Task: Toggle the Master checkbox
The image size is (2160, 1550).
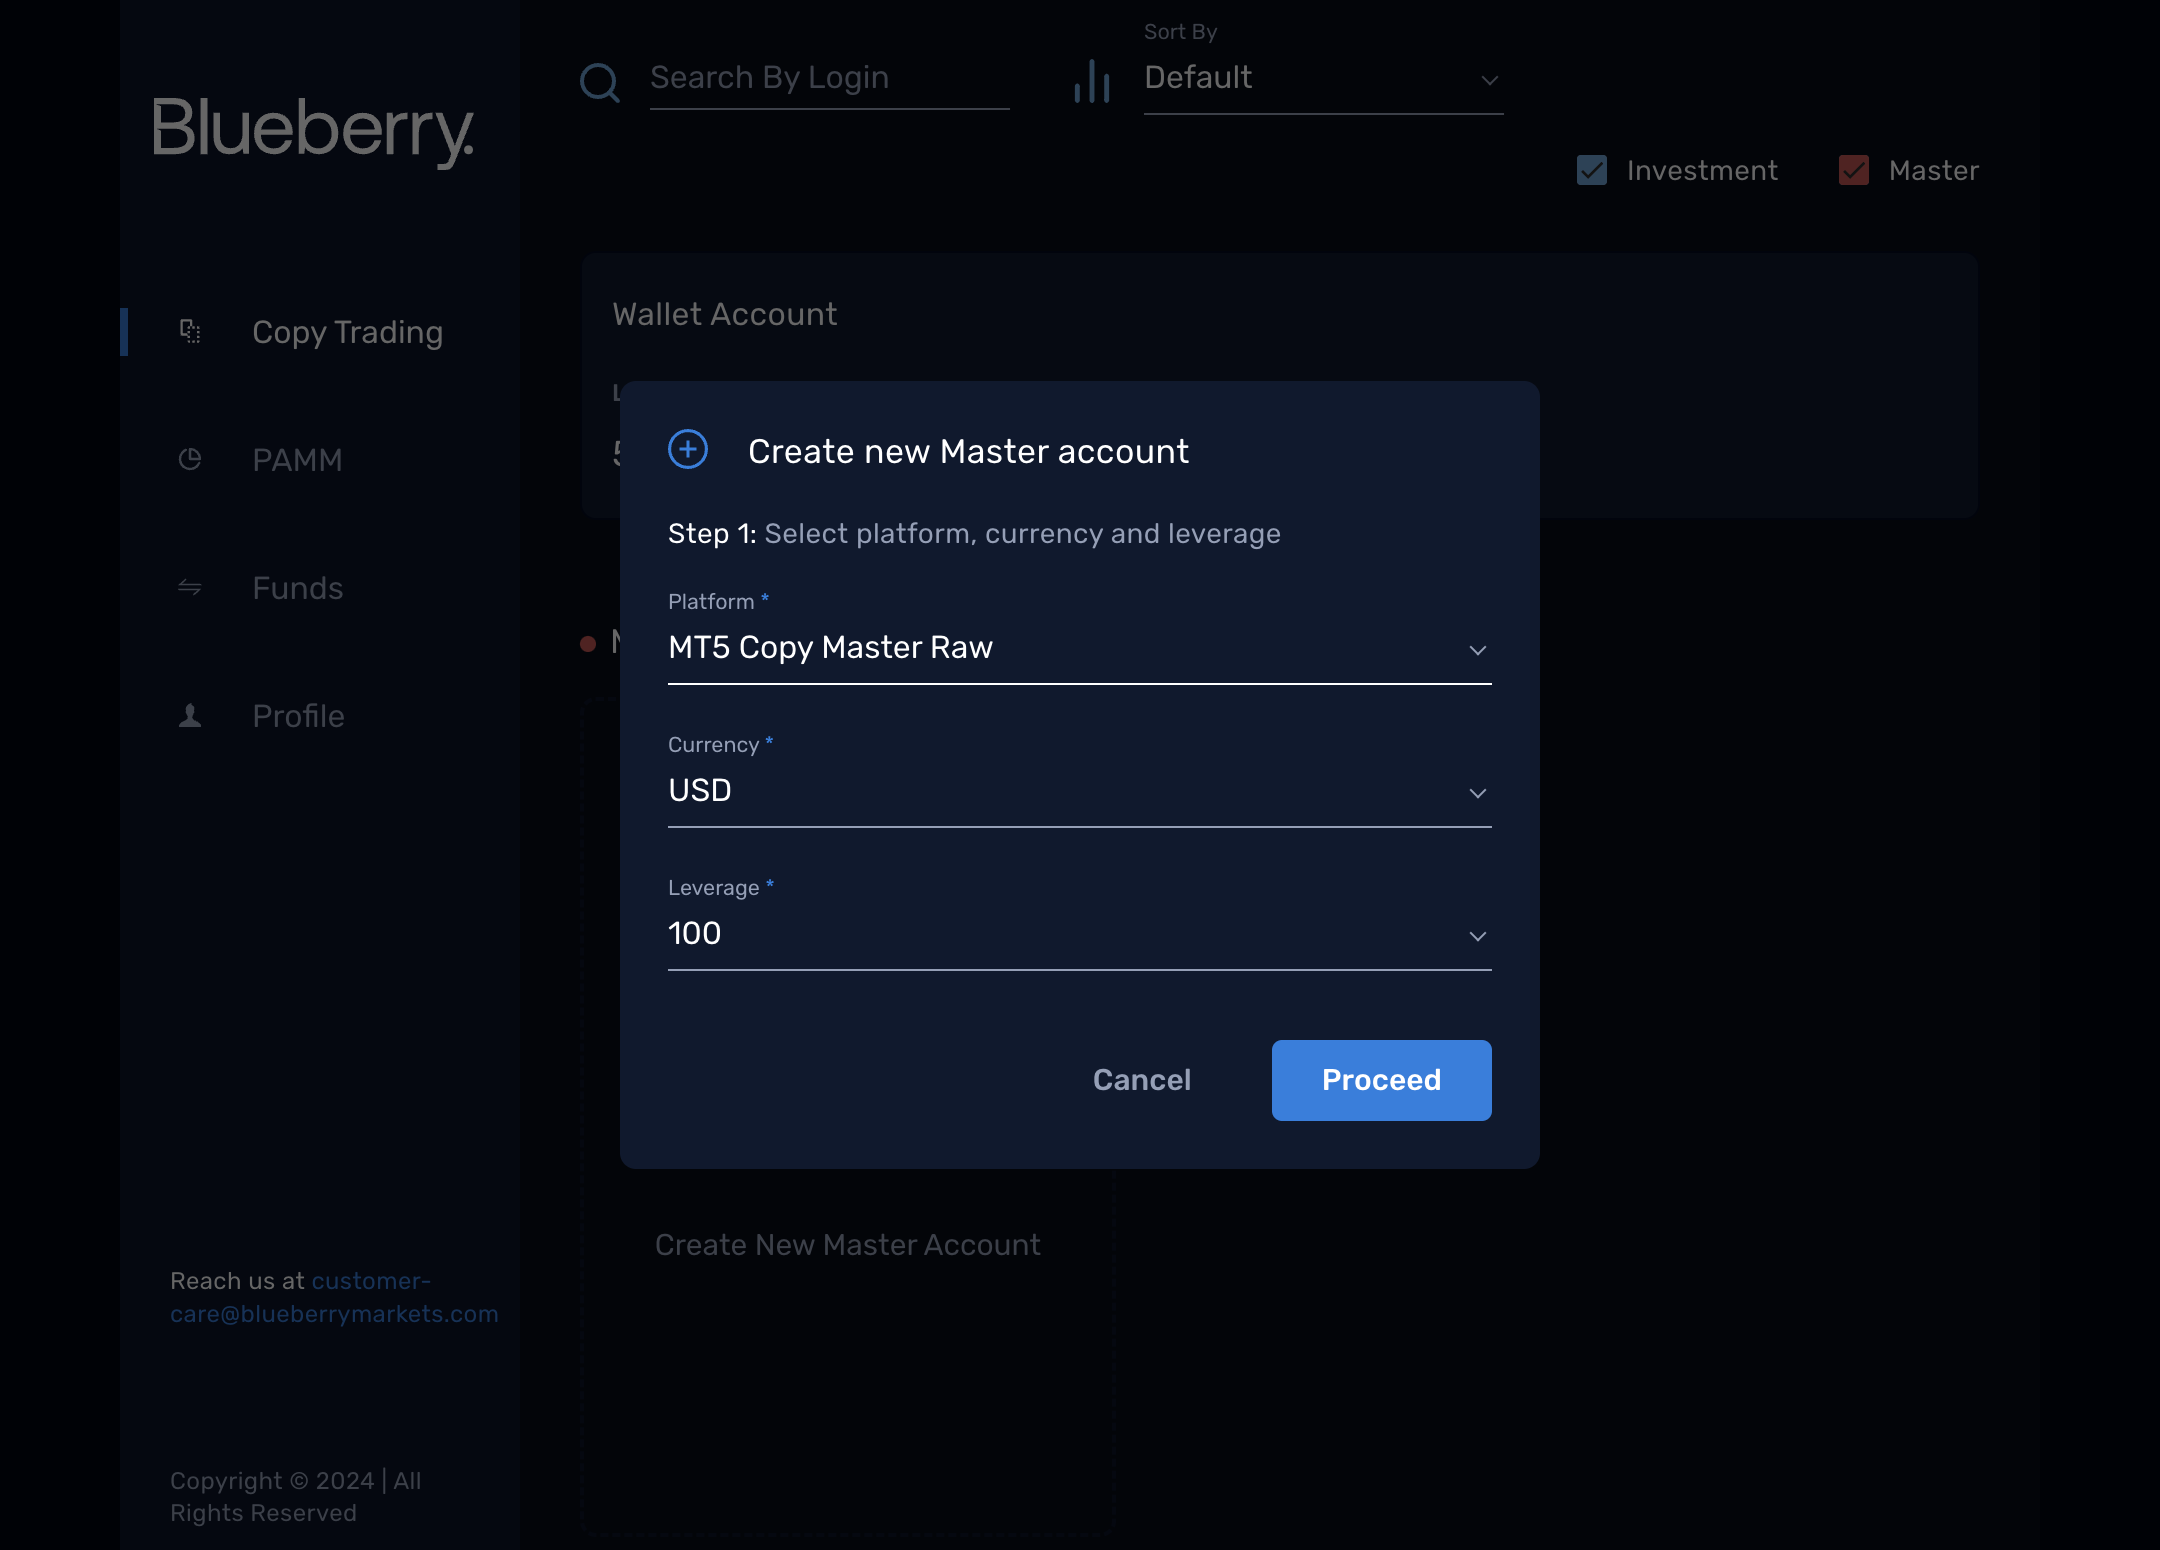Action: point(1854,170)
